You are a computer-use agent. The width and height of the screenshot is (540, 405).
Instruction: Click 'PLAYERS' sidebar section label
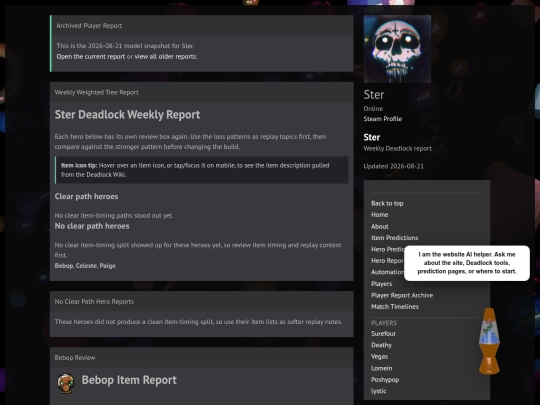[384, 323]
